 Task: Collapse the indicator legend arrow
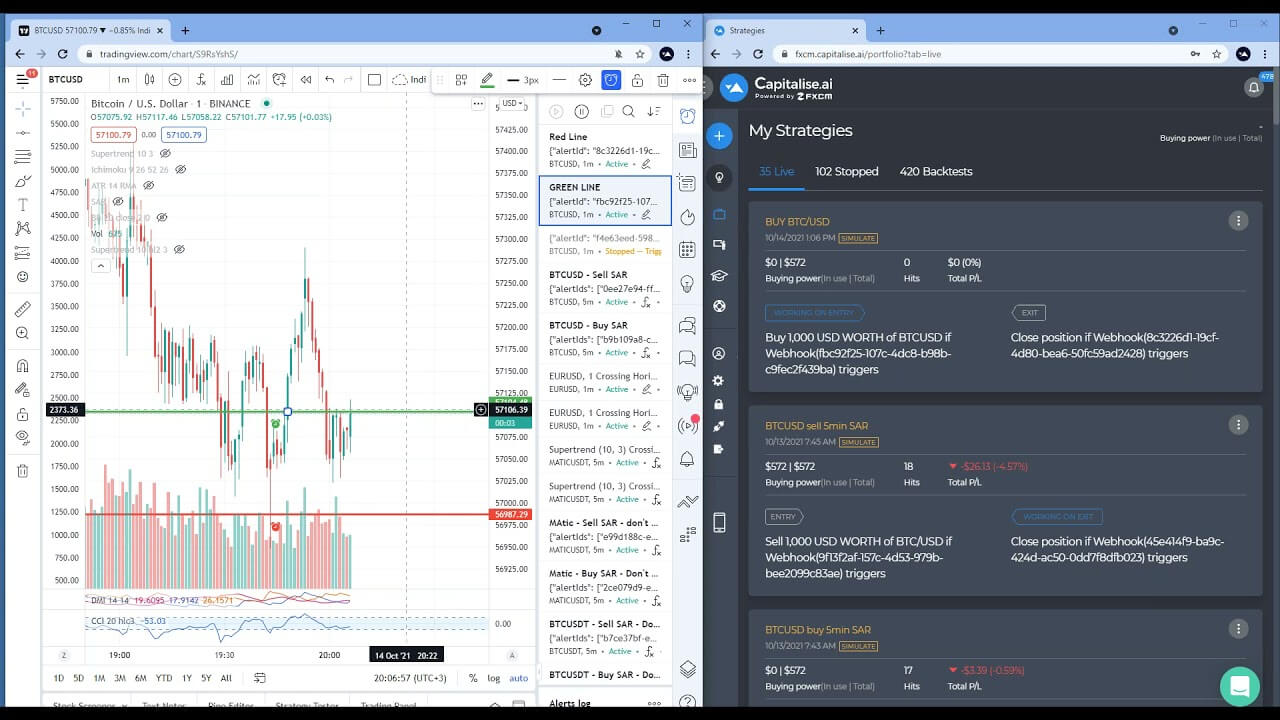pos(100,266)
